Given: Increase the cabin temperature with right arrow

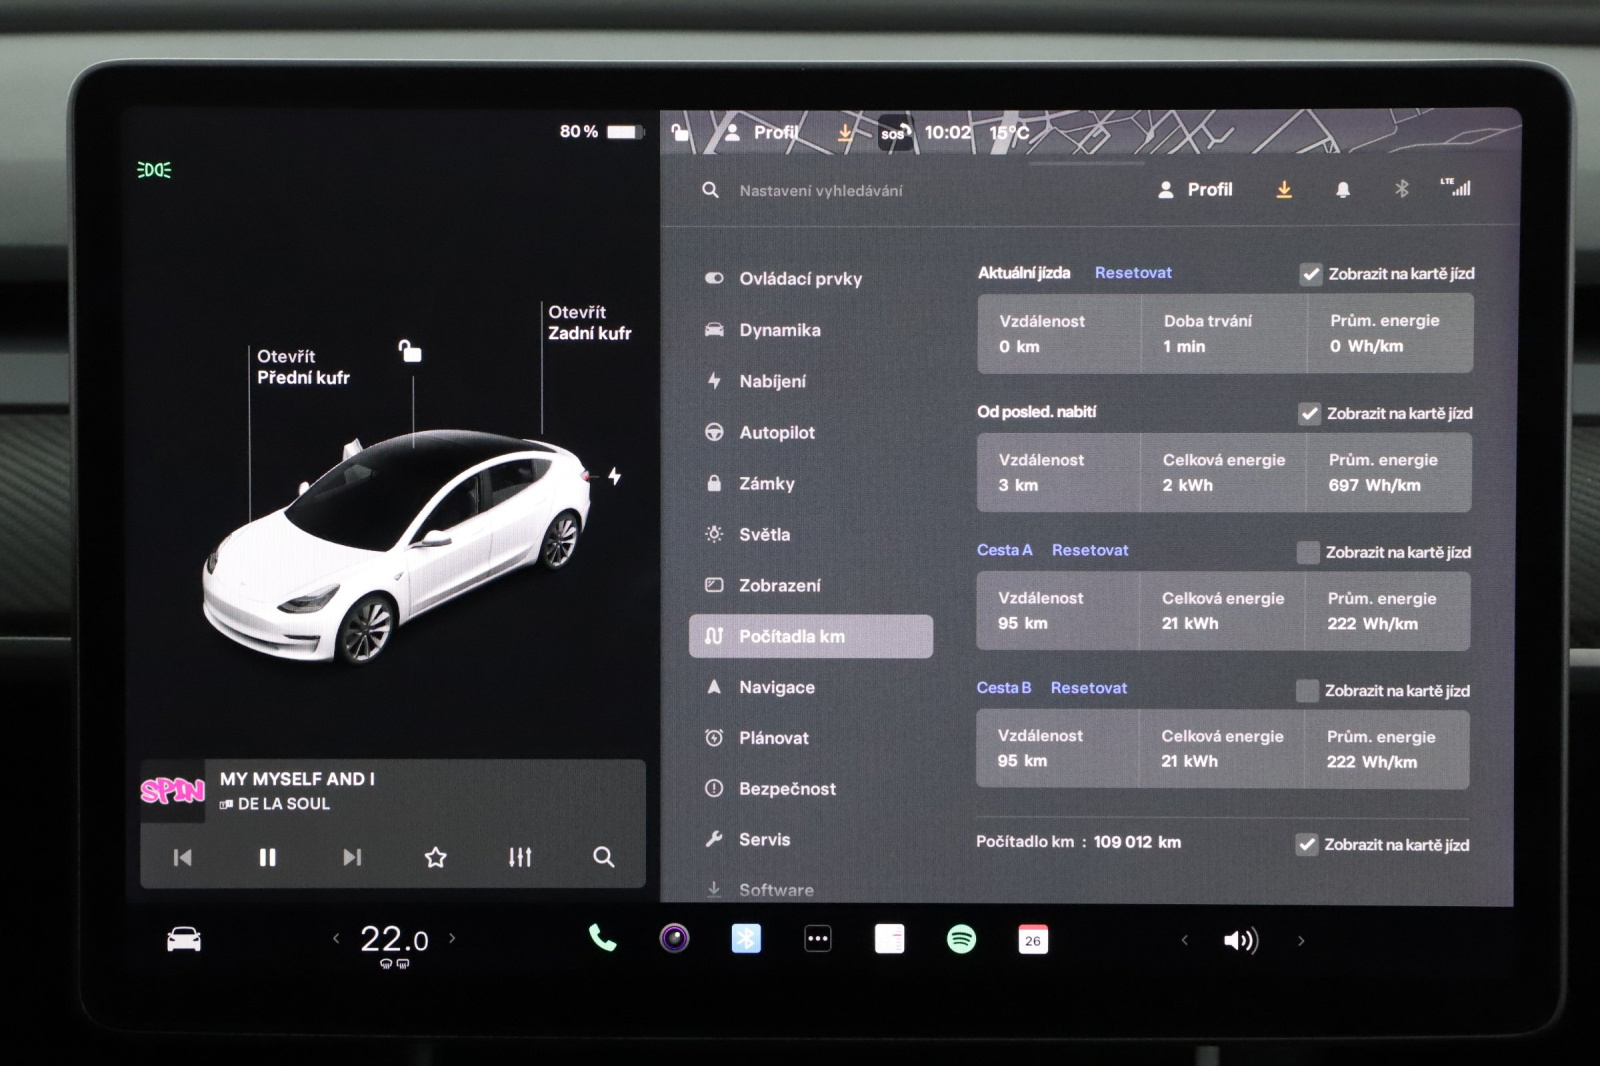Looking at the screenshot, I should 452,938.
